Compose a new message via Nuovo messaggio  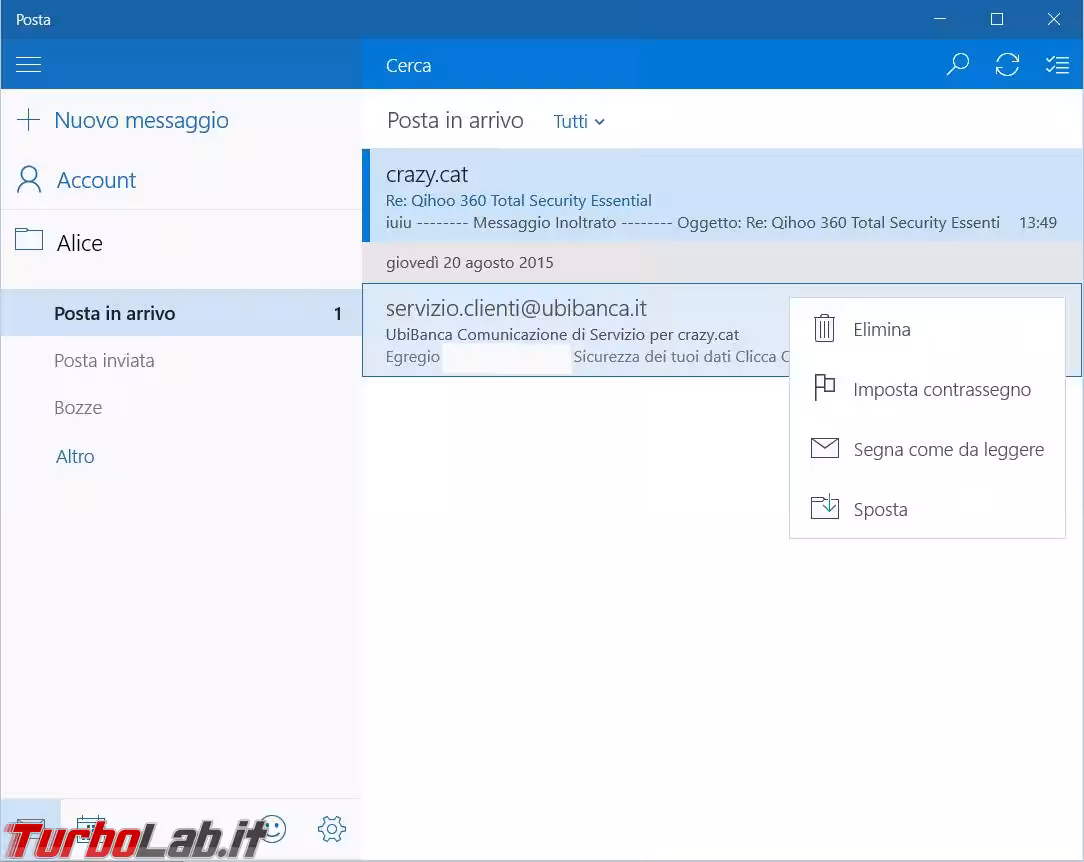tap(140, 121)
